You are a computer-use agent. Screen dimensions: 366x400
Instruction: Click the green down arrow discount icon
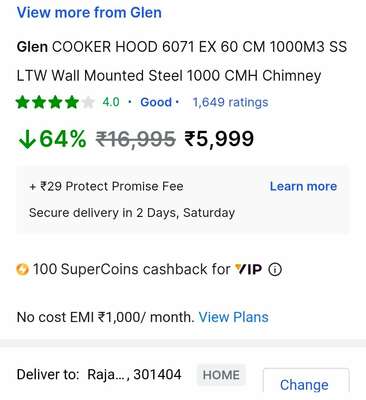[x=27, y=139]
